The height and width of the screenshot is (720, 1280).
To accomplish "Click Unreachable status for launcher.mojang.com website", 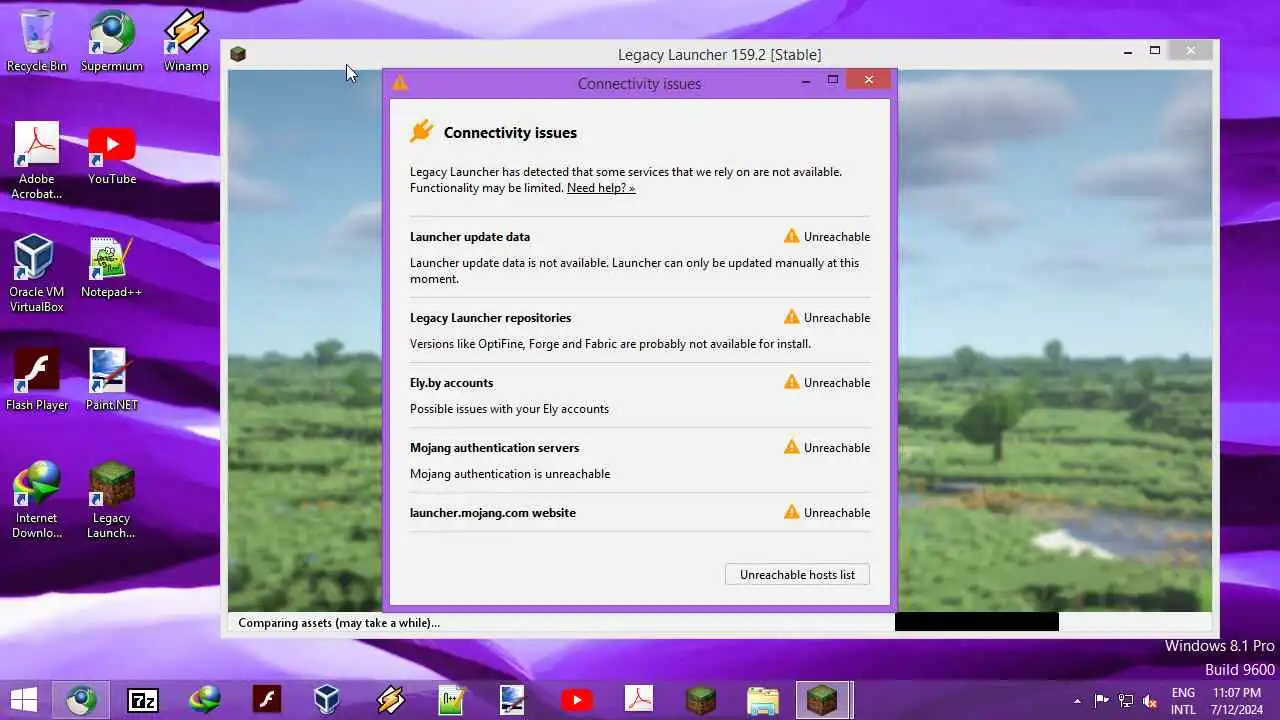I will tap(827, 513).
